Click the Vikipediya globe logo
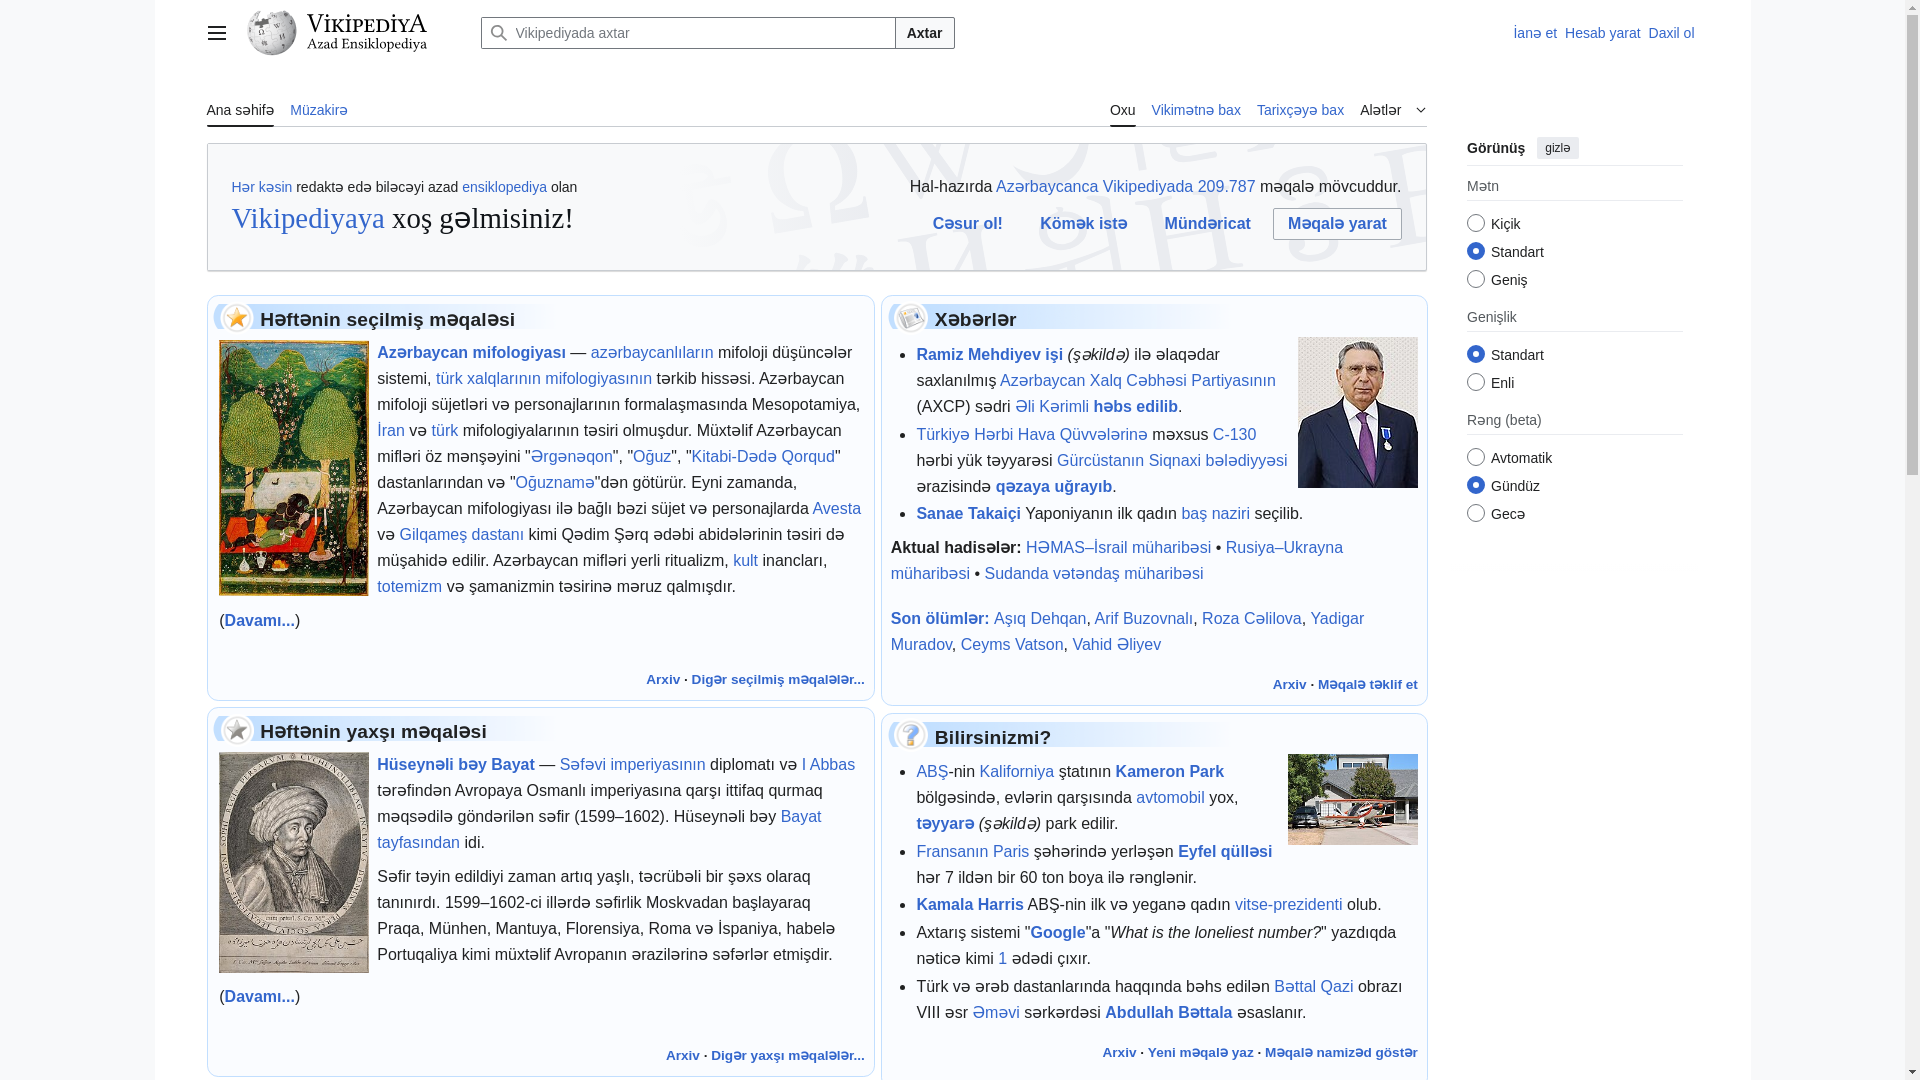The height and width of the screenshot is (1080, 1920). pos(272,33)
